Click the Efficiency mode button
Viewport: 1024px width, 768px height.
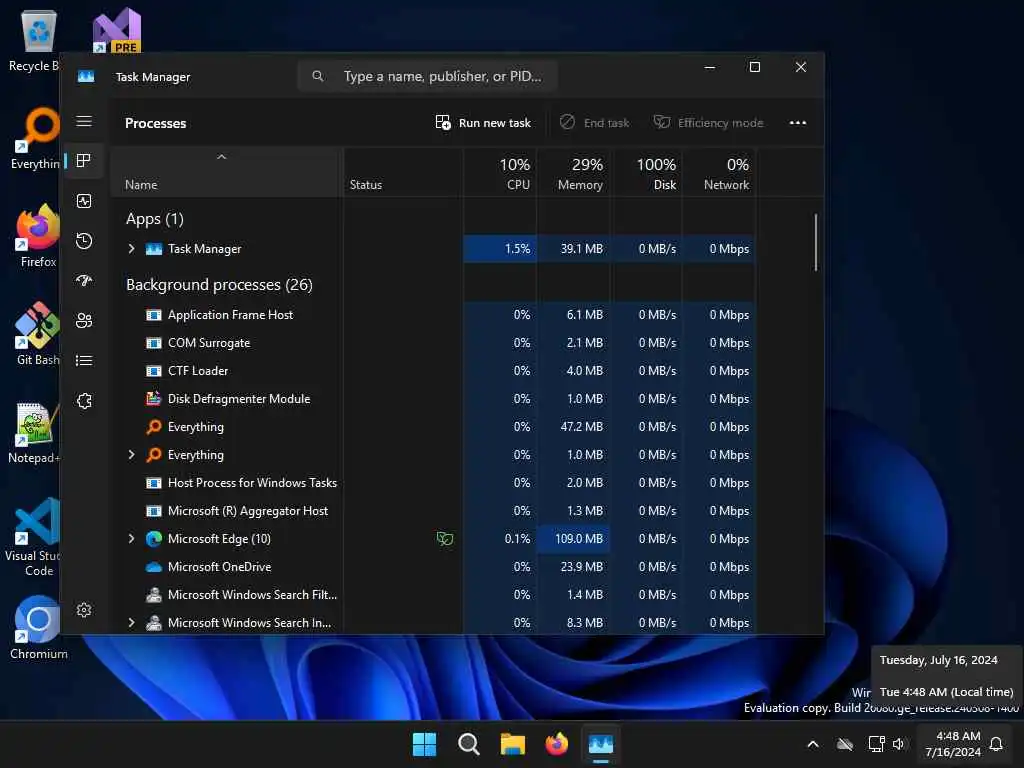709,123
